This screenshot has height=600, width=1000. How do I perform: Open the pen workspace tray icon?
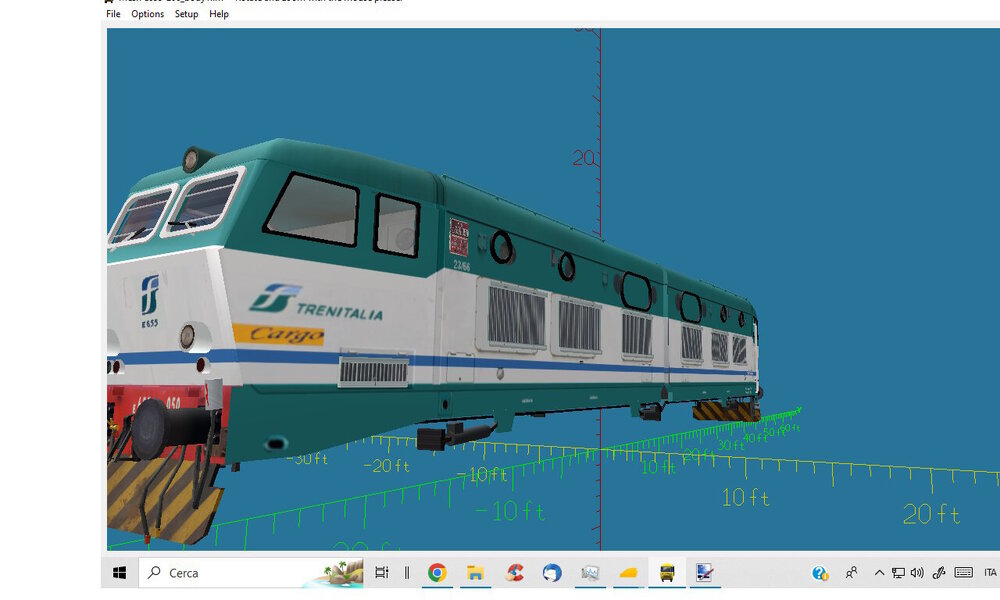[939, 573]
